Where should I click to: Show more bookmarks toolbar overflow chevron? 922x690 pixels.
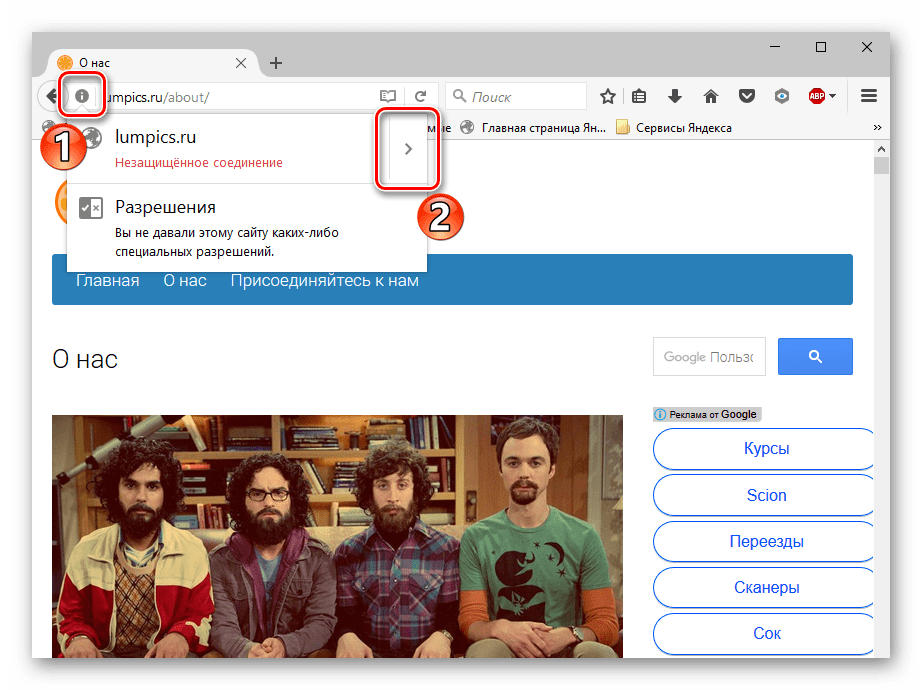click(877, 128)
